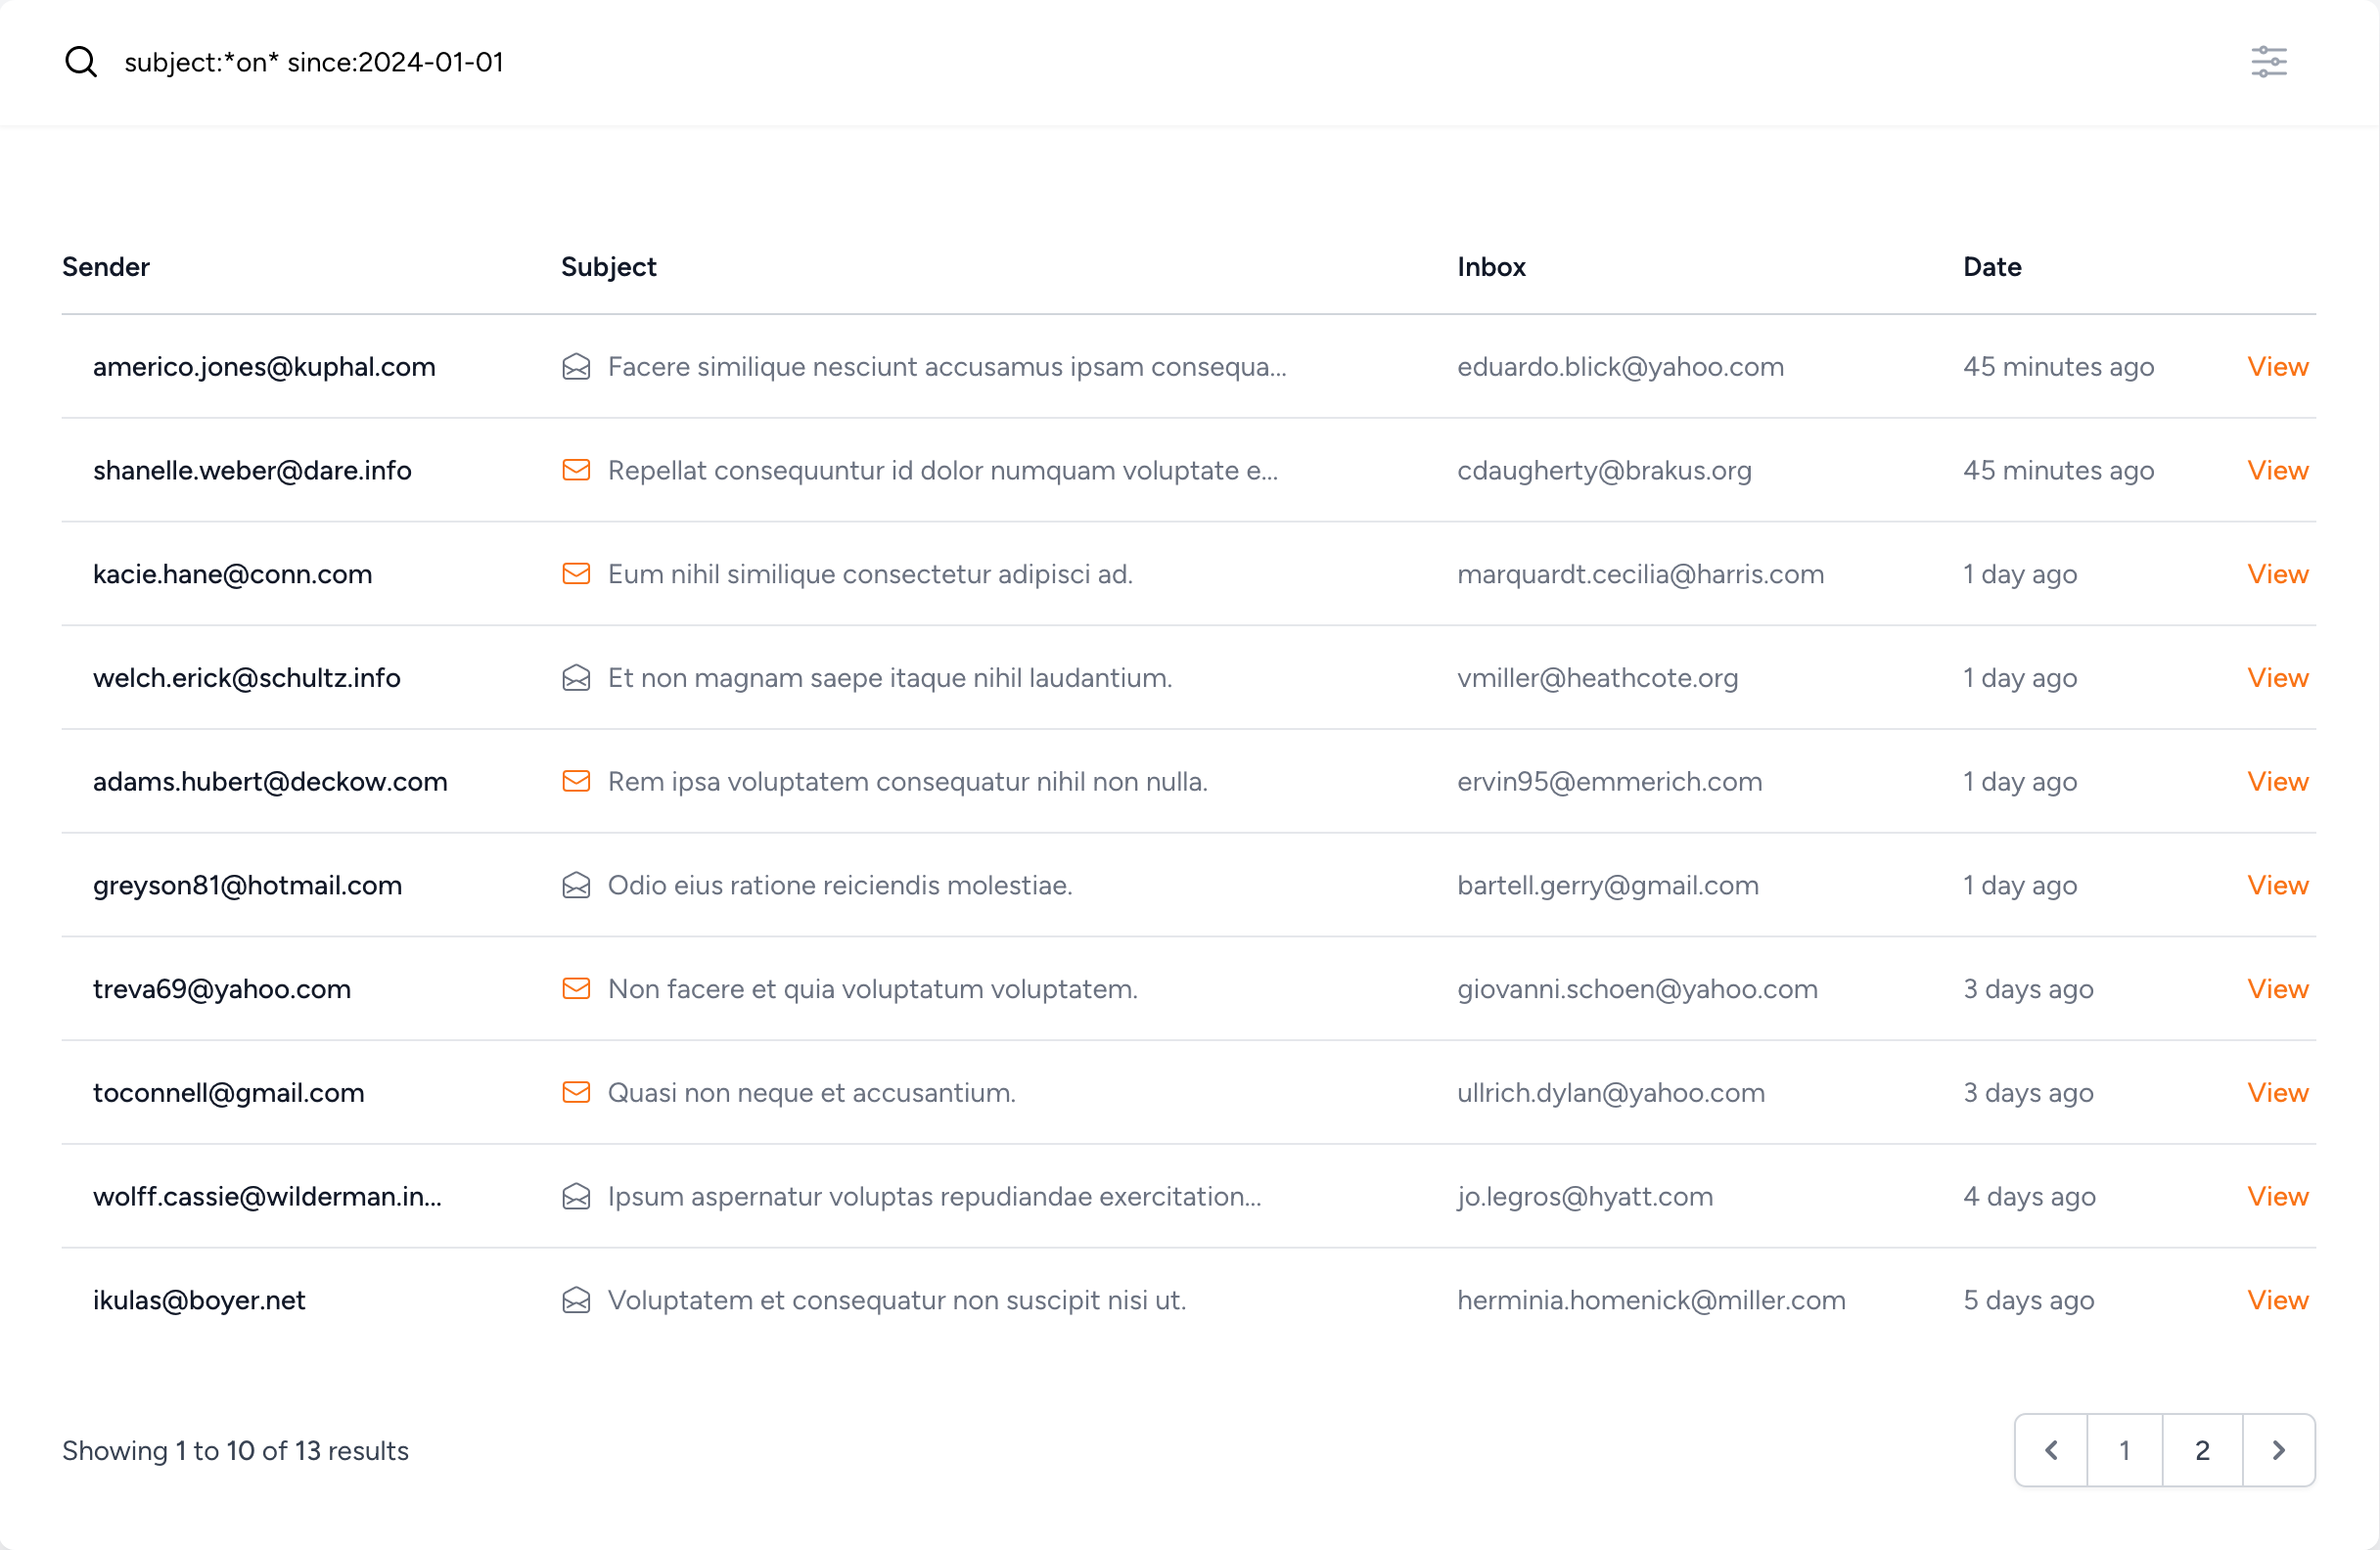Screen dimensions: 2380x1550
Task: Toggle read status on the Rem ipsa email
Action: [x=577, y=781]
